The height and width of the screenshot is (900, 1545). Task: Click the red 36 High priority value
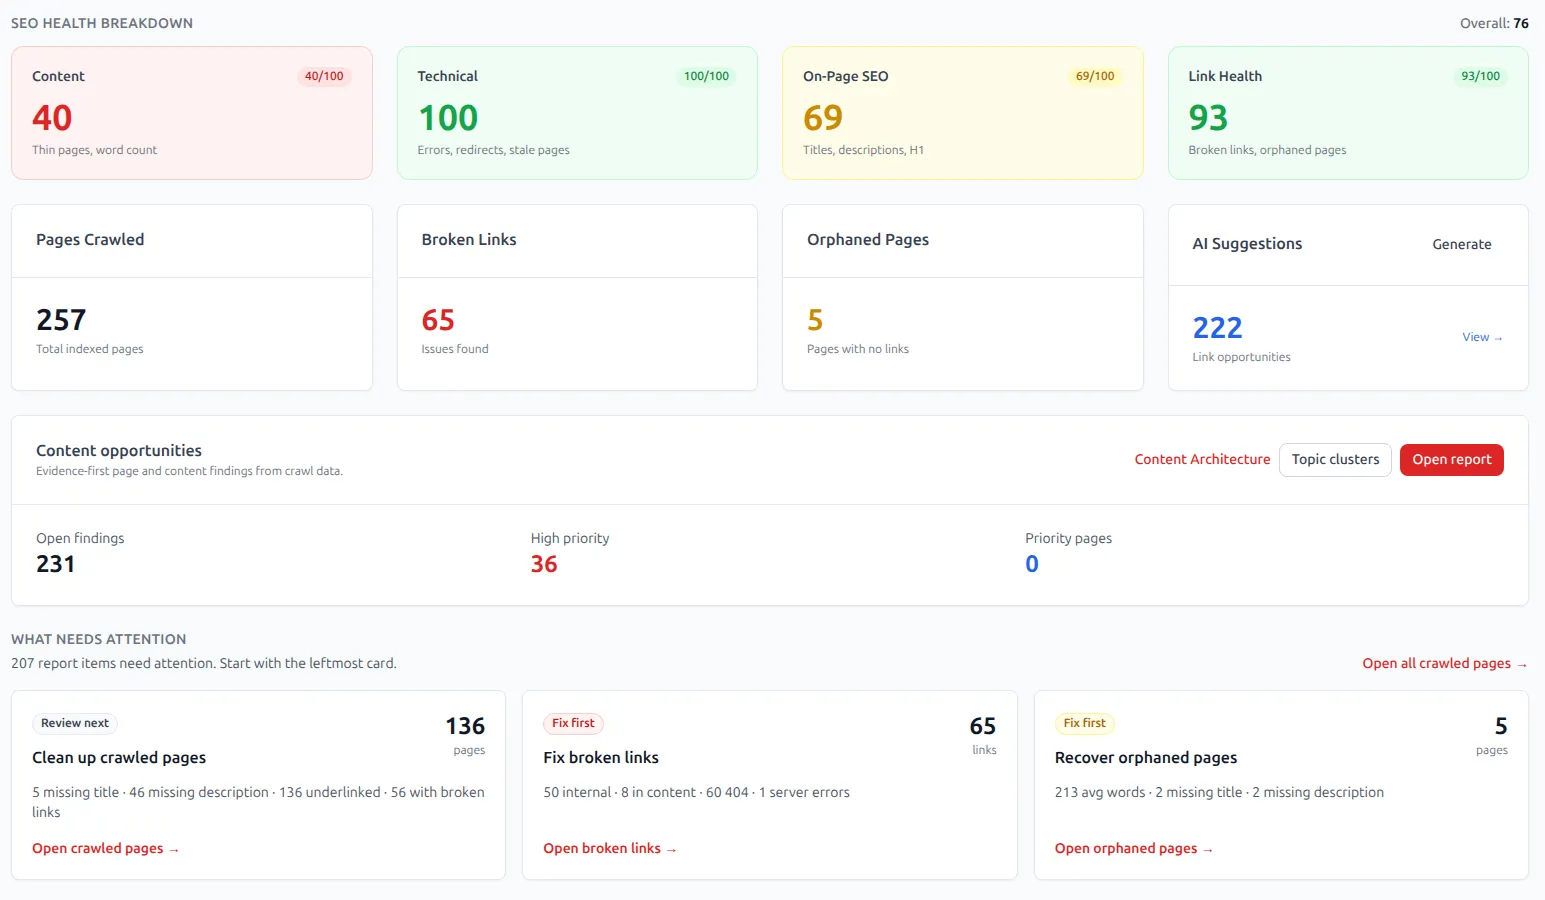(x=544, y=564)
